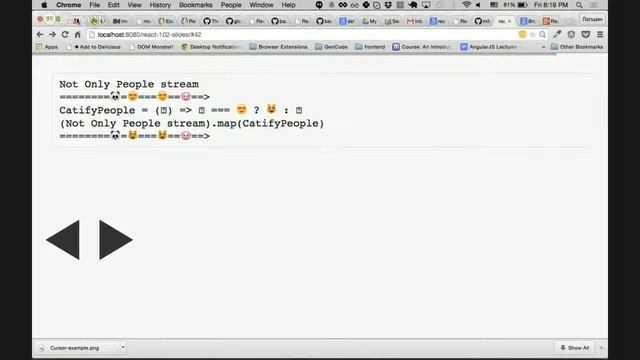Open the 'Course: An Introduc...' bookmark
Screen dimensions: 640x360
[422, 47]
